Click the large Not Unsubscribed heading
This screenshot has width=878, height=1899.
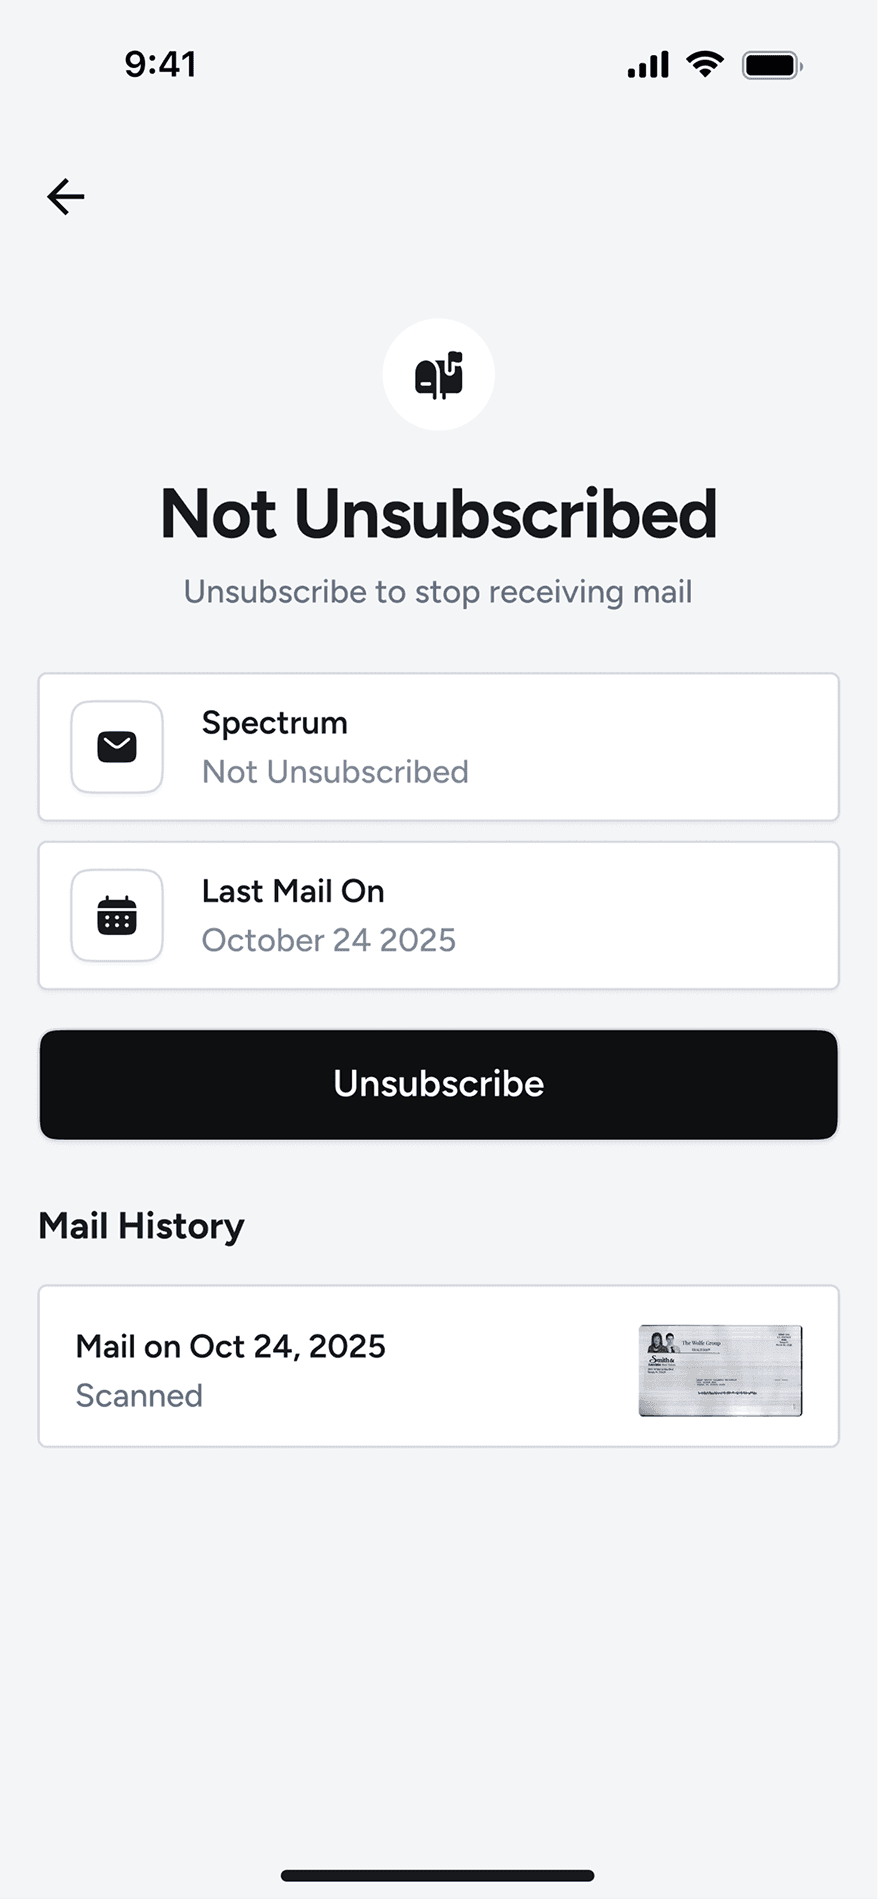click(x=439, y=514)
